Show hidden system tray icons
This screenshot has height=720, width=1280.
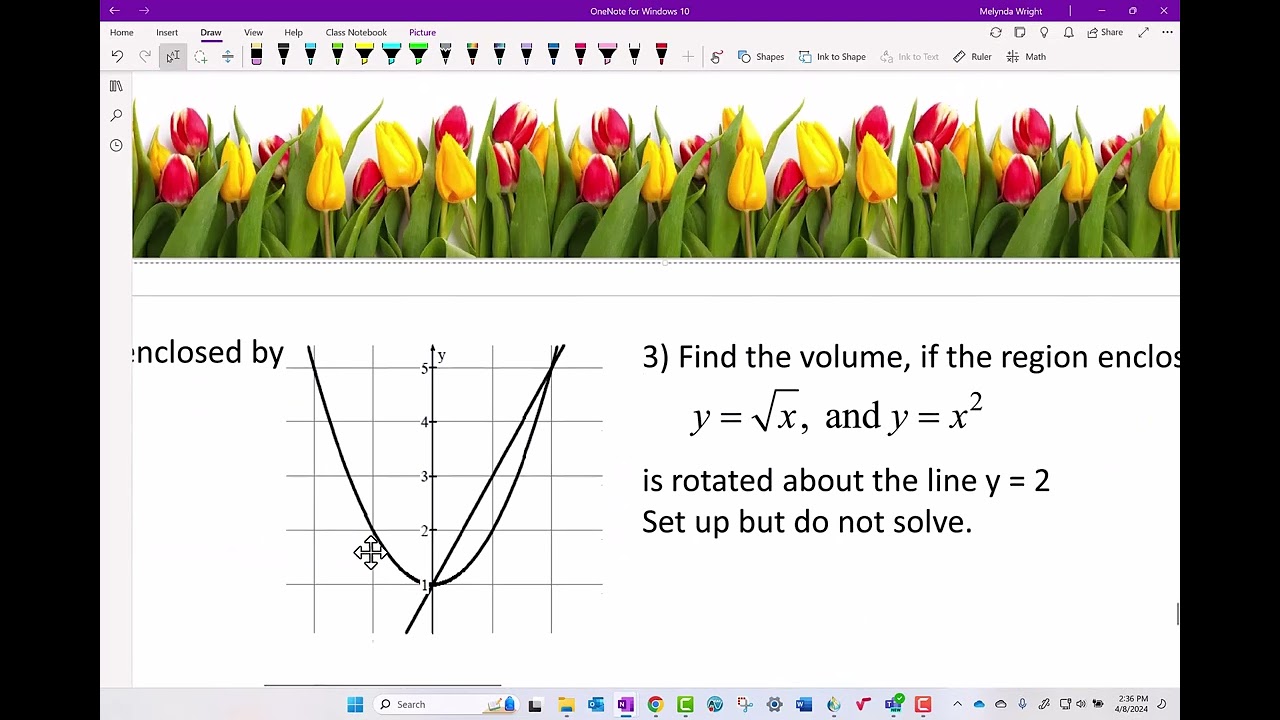pyautogui.click(x=957, y=705)
